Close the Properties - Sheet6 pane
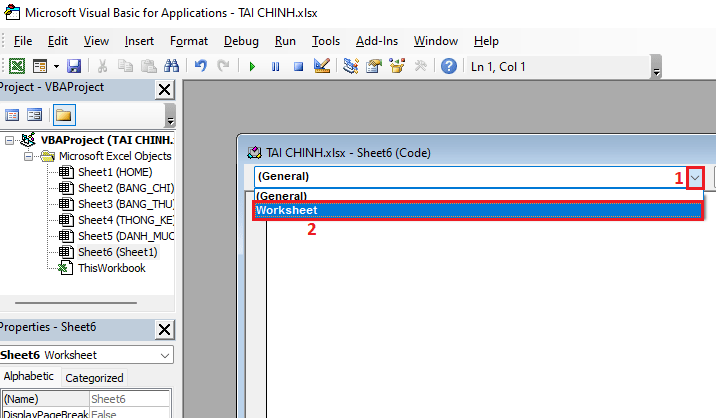716x418 pixels. [164, 329]
